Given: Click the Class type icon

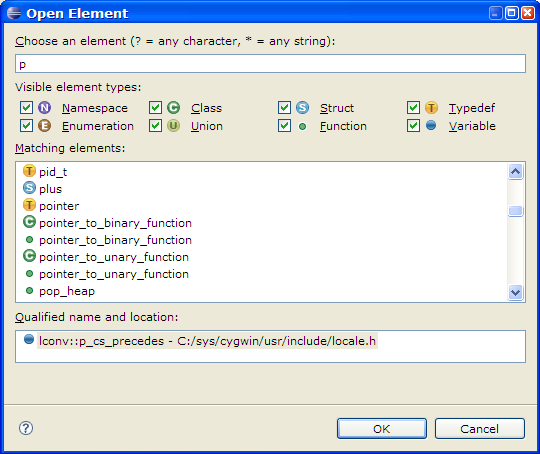Looking at the screenshot, I should 174,108.
